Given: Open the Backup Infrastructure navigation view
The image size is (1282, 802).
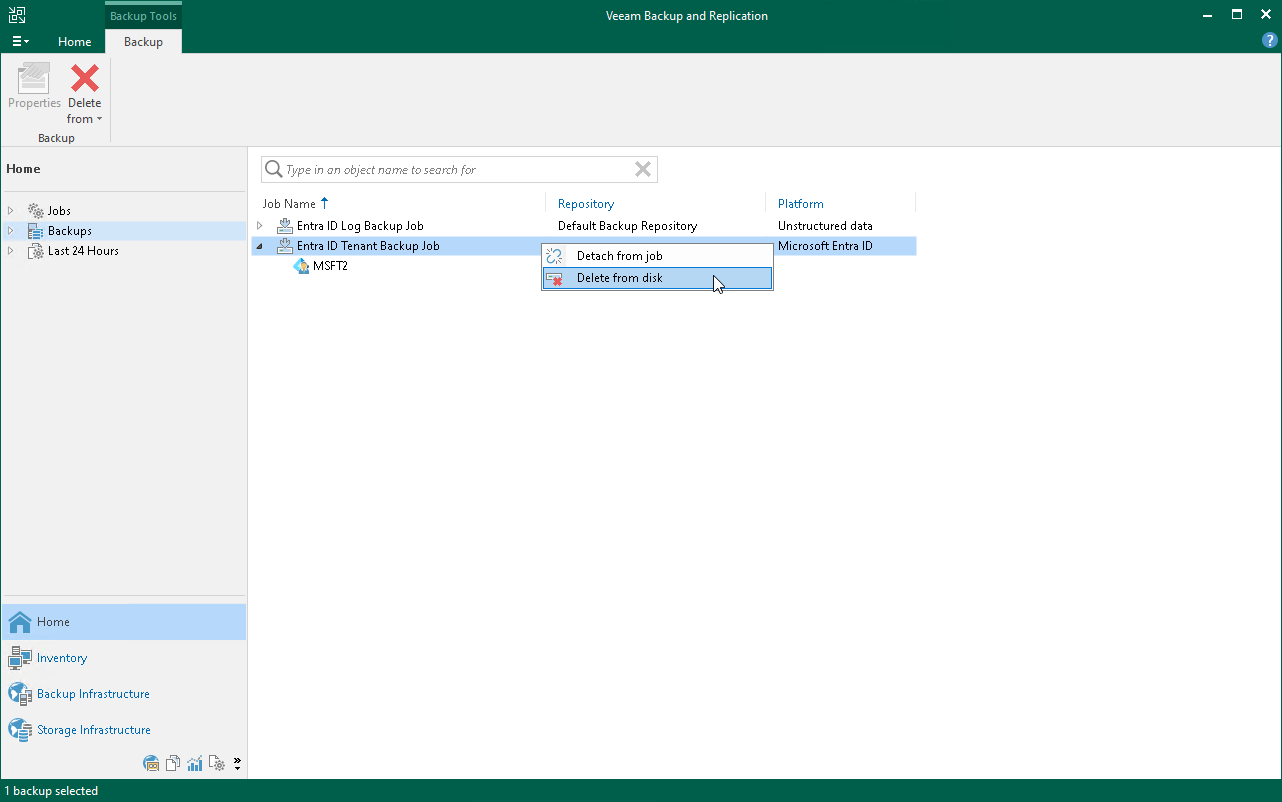Looking at the screenshot, I should click(x=123, y=694).
